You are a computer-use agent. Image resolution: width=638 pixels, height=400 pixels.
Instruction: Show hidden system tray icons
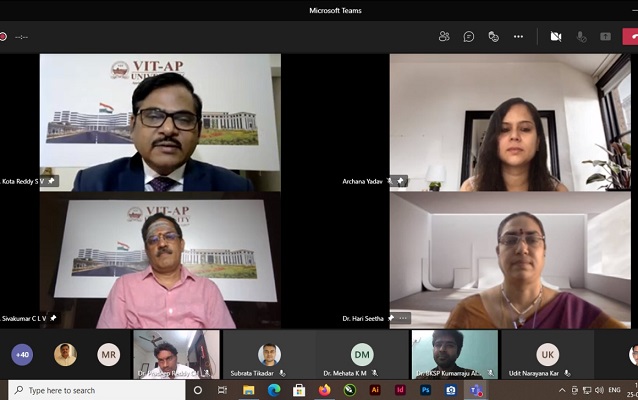[x=563, y=390]
